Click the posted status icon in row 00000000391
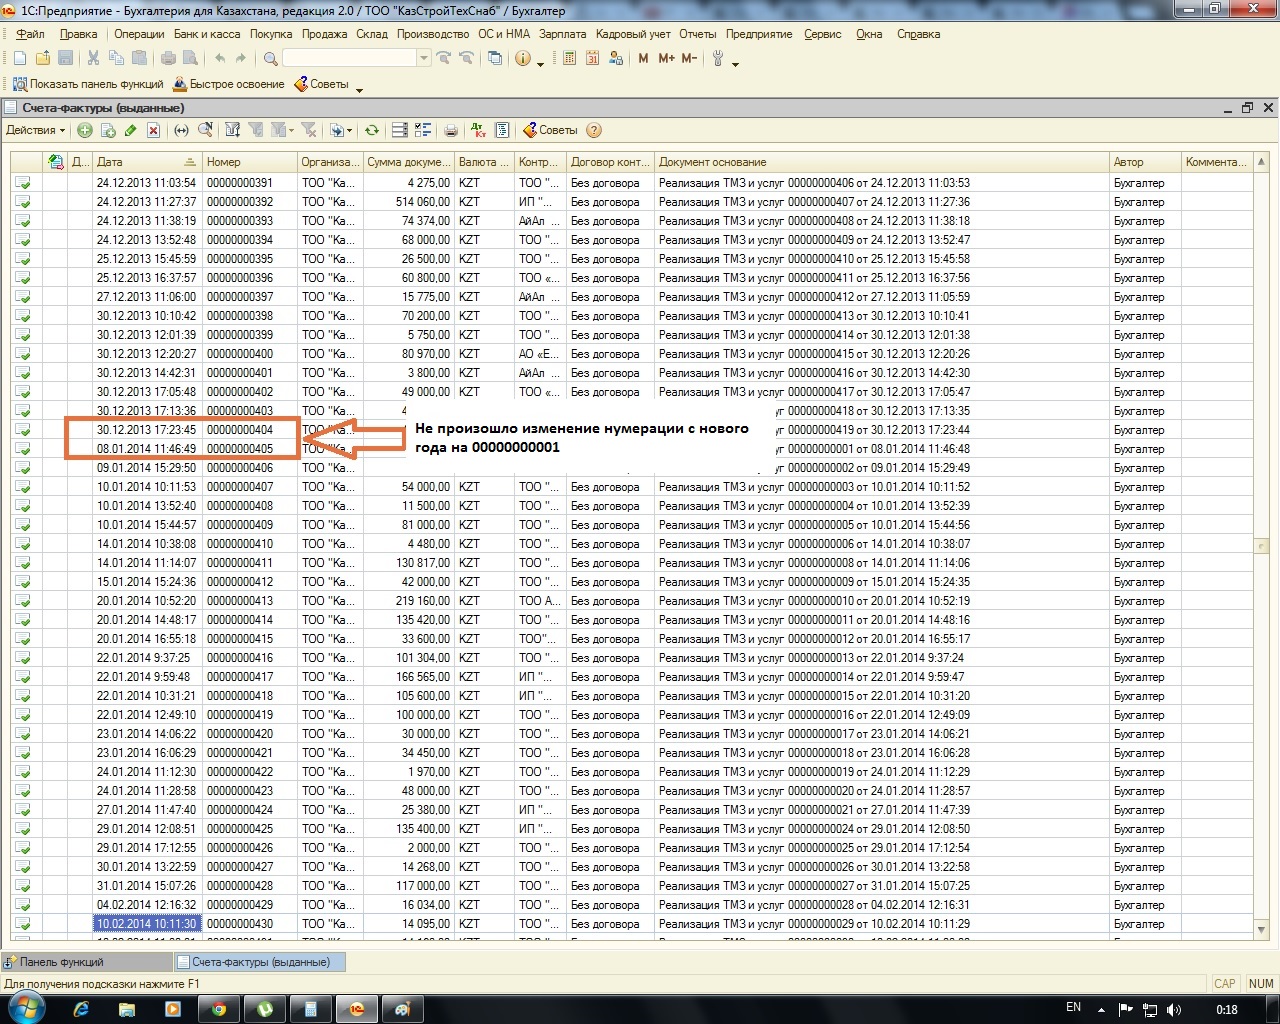 pos(23,183)
